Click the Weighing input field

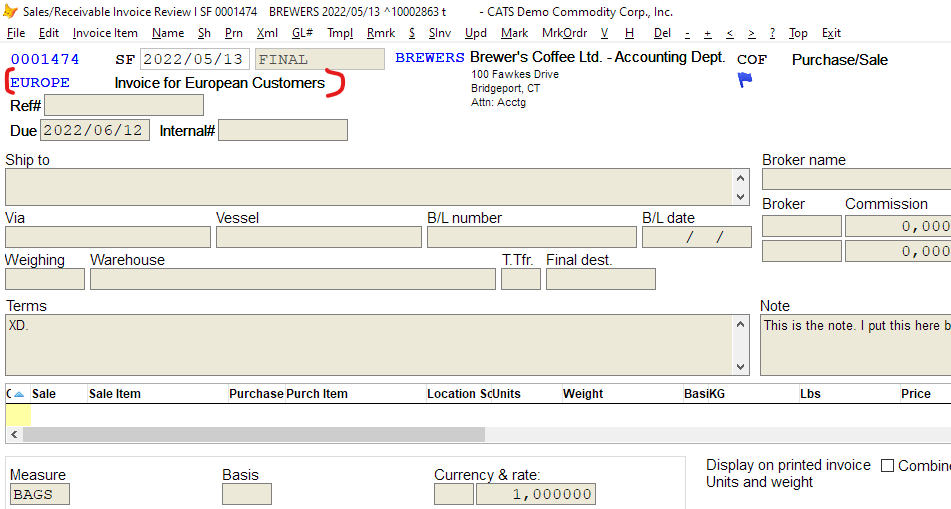[45, 279]
